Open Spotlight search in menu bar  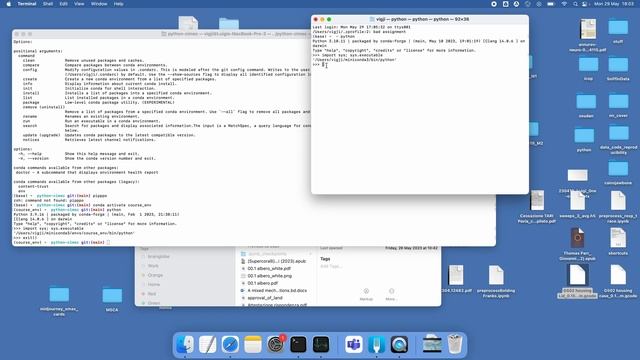[575, 4]
